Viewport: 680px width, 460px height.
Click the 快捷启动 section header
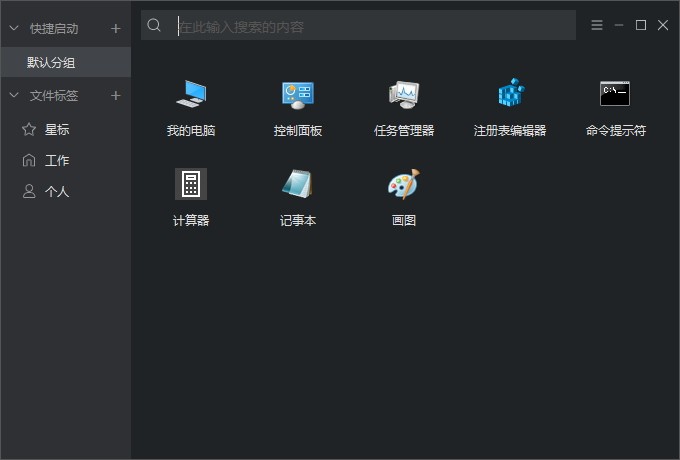coord(54,29)
